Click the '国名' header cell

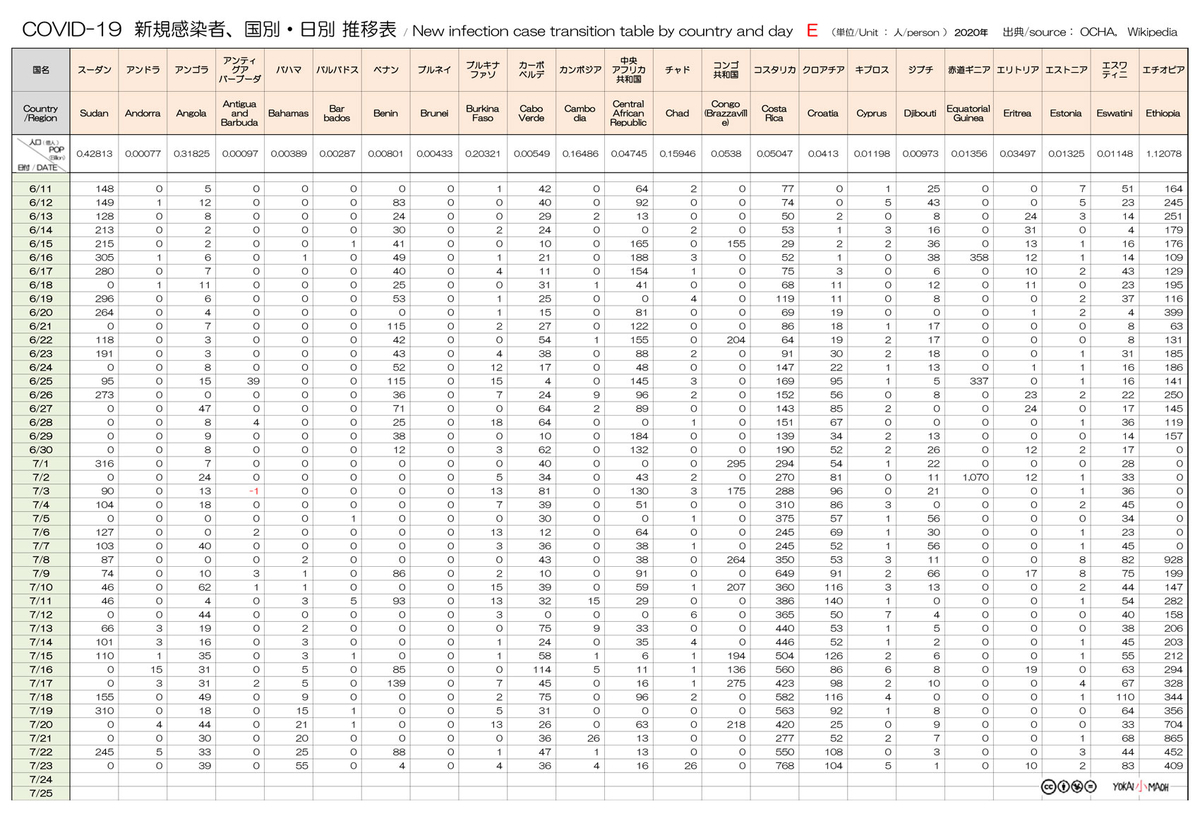tap(41, 71)
